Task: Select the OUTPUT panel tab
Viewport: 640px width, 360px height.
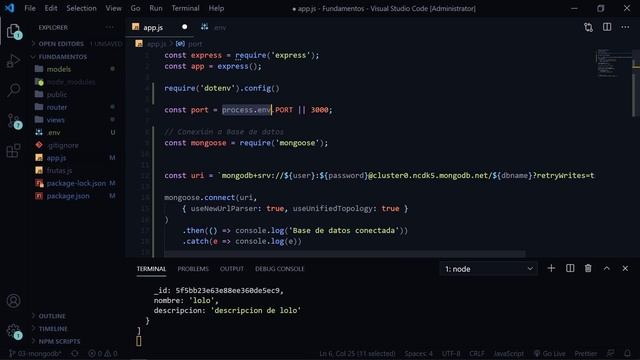Action: [231, 269]
